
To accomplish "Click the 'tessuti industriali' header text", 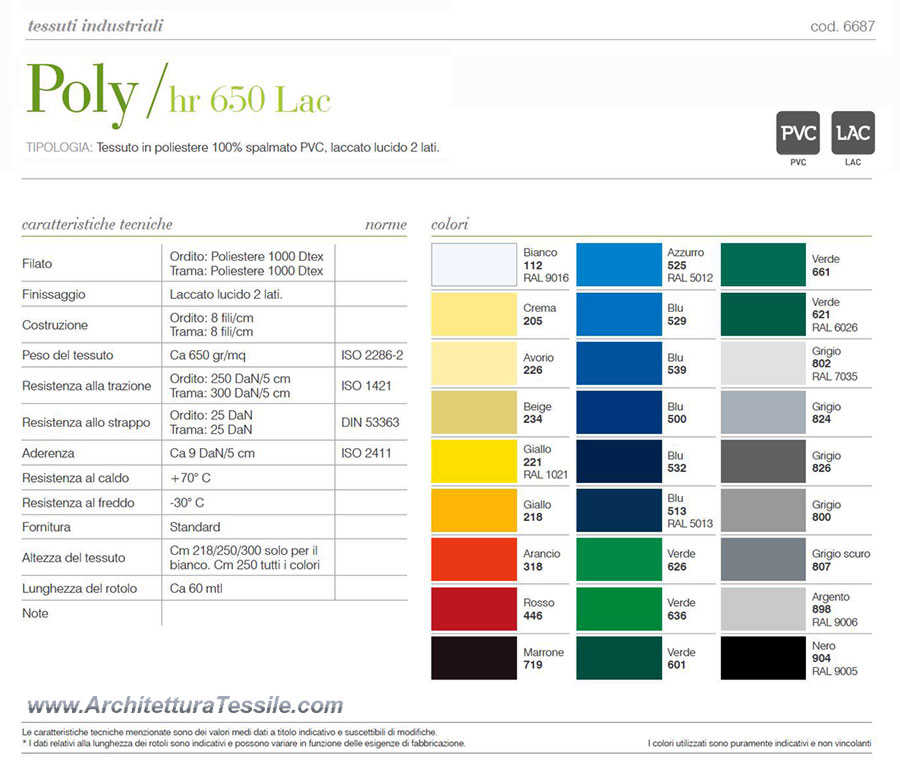I will pyautogui.click(x=95, y=26).
